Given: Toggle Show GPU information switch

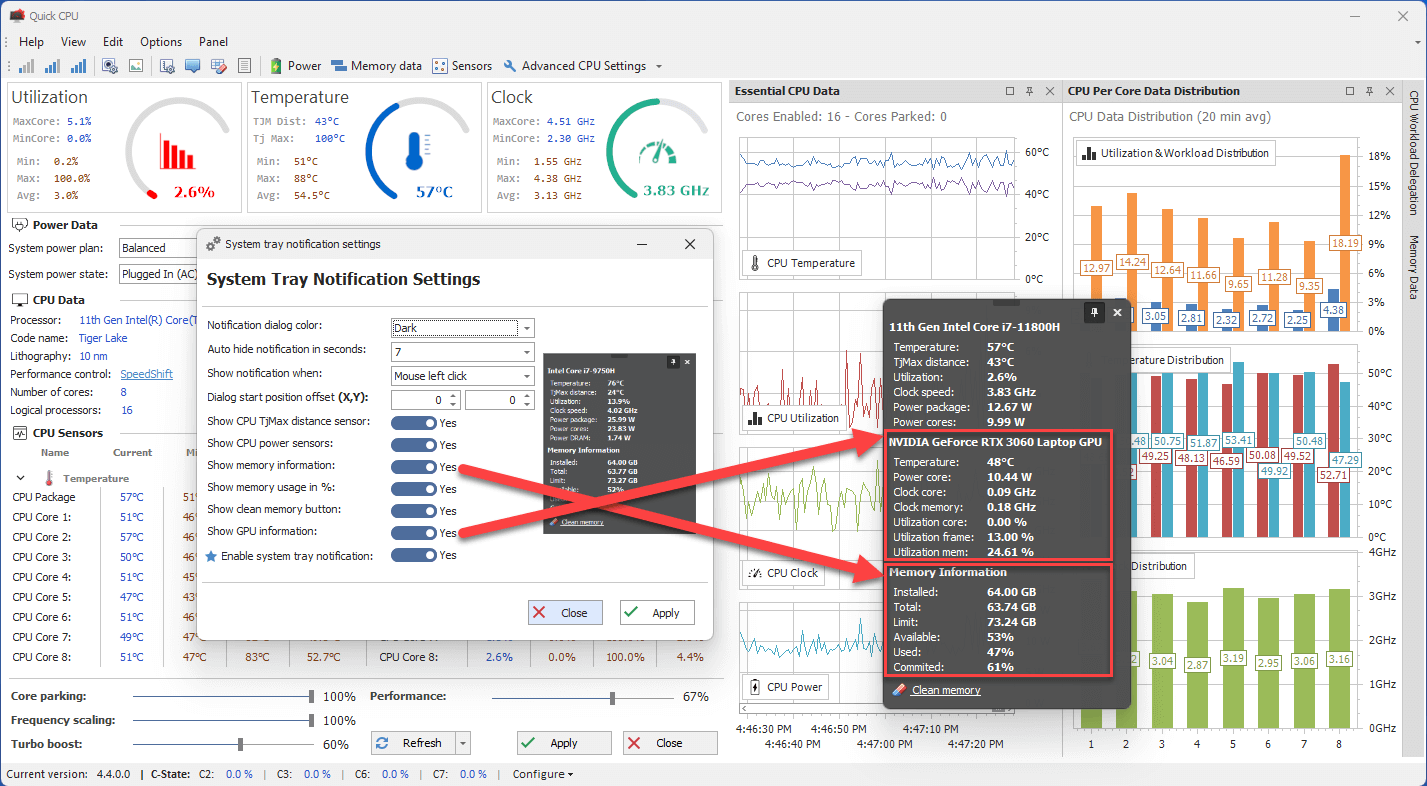Looking at the screenshot, I should pos(413,533).
